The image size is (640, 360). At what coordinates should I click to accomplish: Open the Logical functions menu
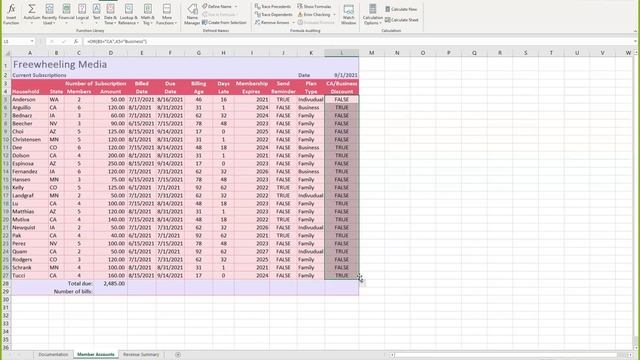(82, 14)
